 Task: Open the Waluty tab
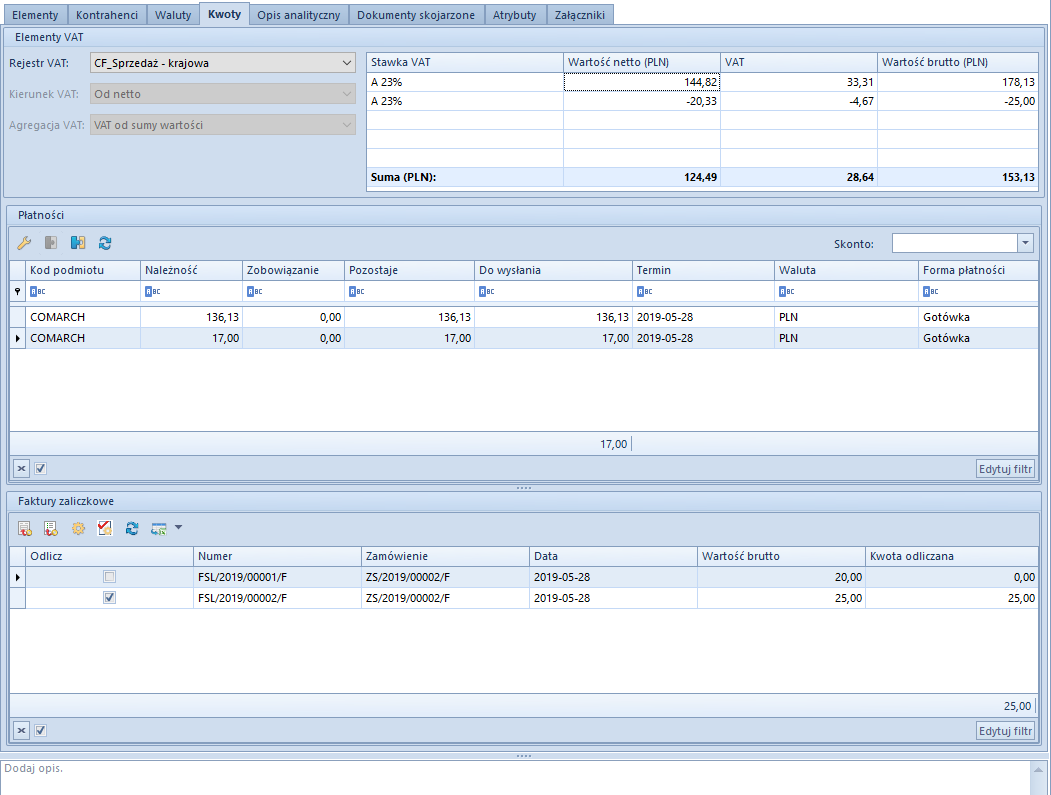173,15
